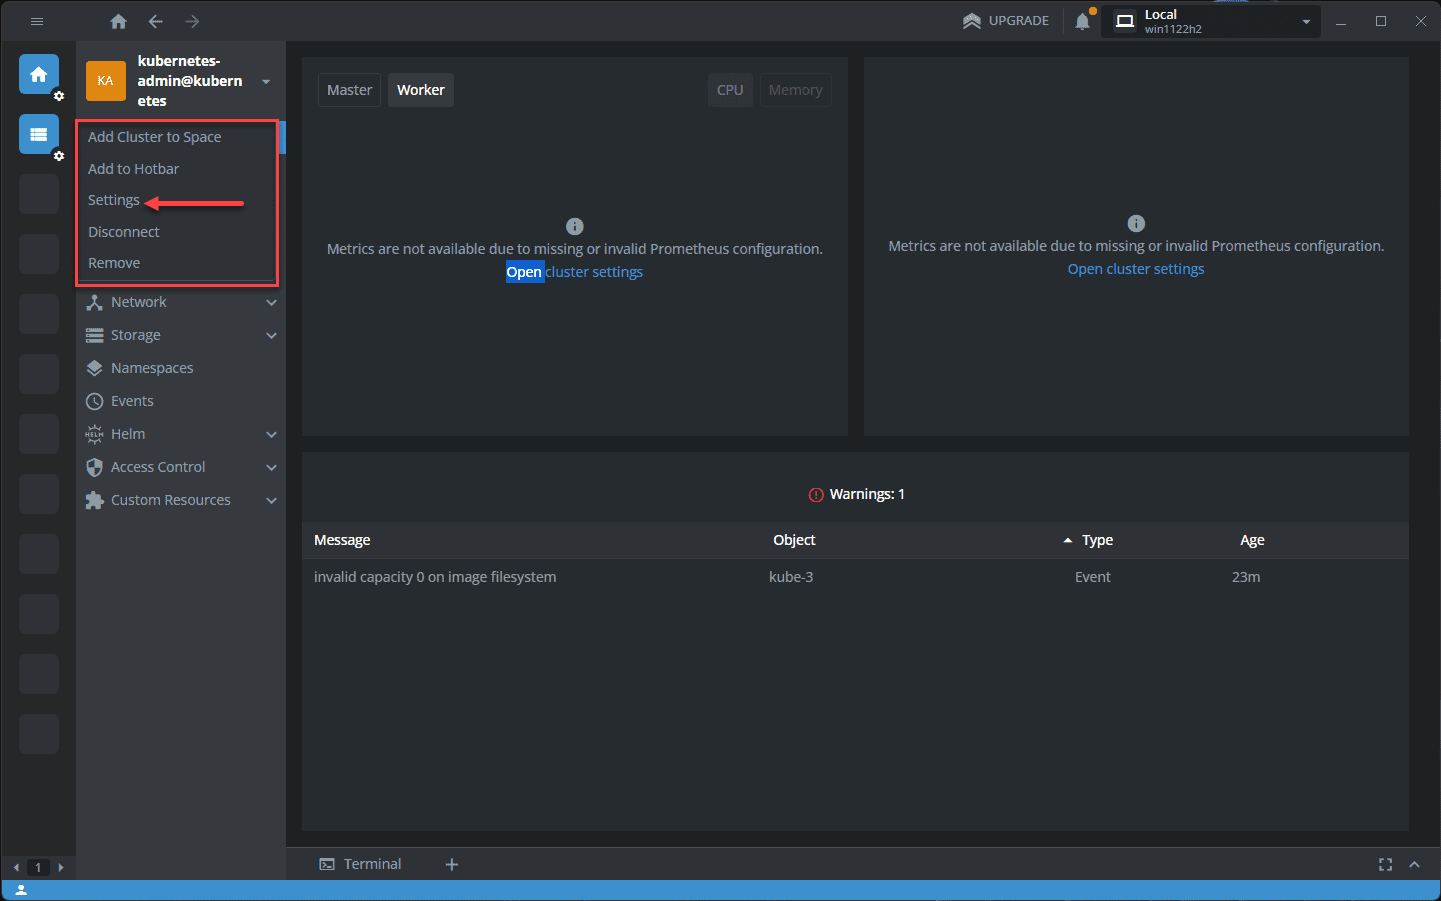Choose Disconnect from the cluster menu
Viewport: 1441px width, 901px height.
[124, 232]
